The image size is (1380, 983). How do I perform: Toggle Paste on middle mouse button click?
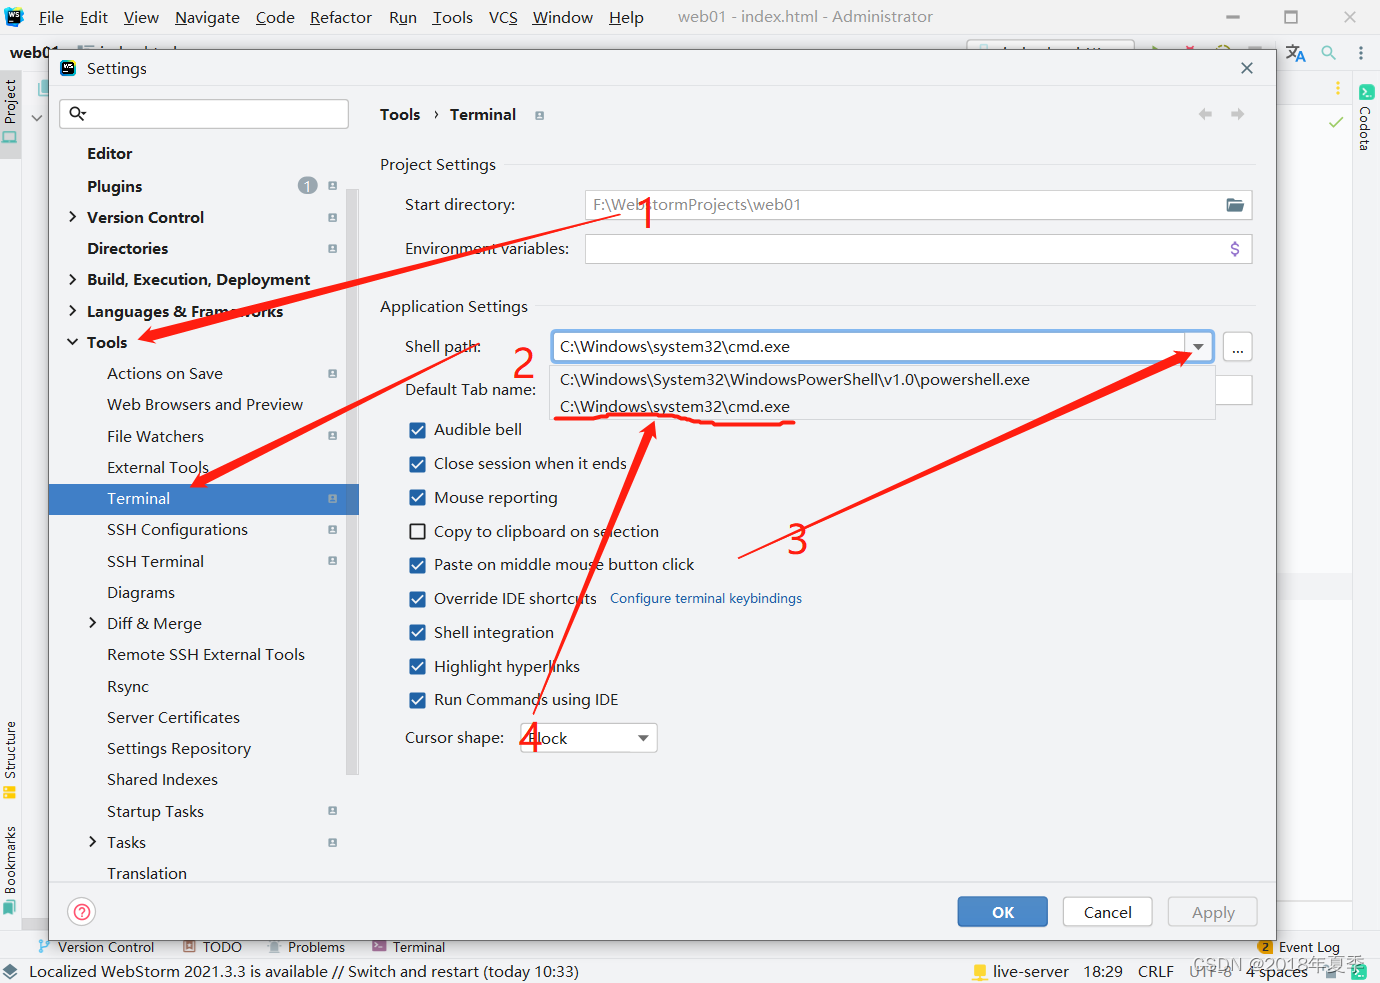418,565
